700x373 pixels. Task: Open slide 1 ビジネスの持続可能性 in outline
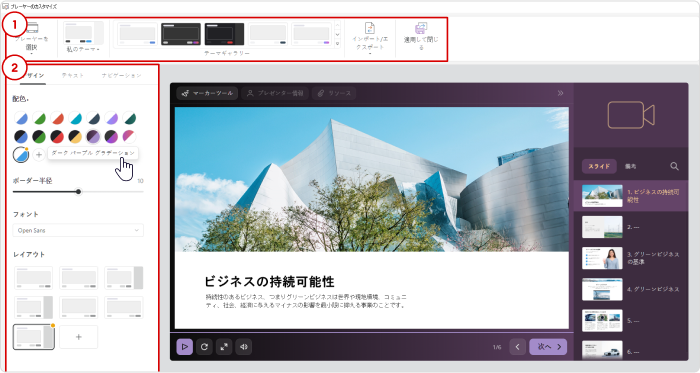pyautogui.click(x=630, y=196)
